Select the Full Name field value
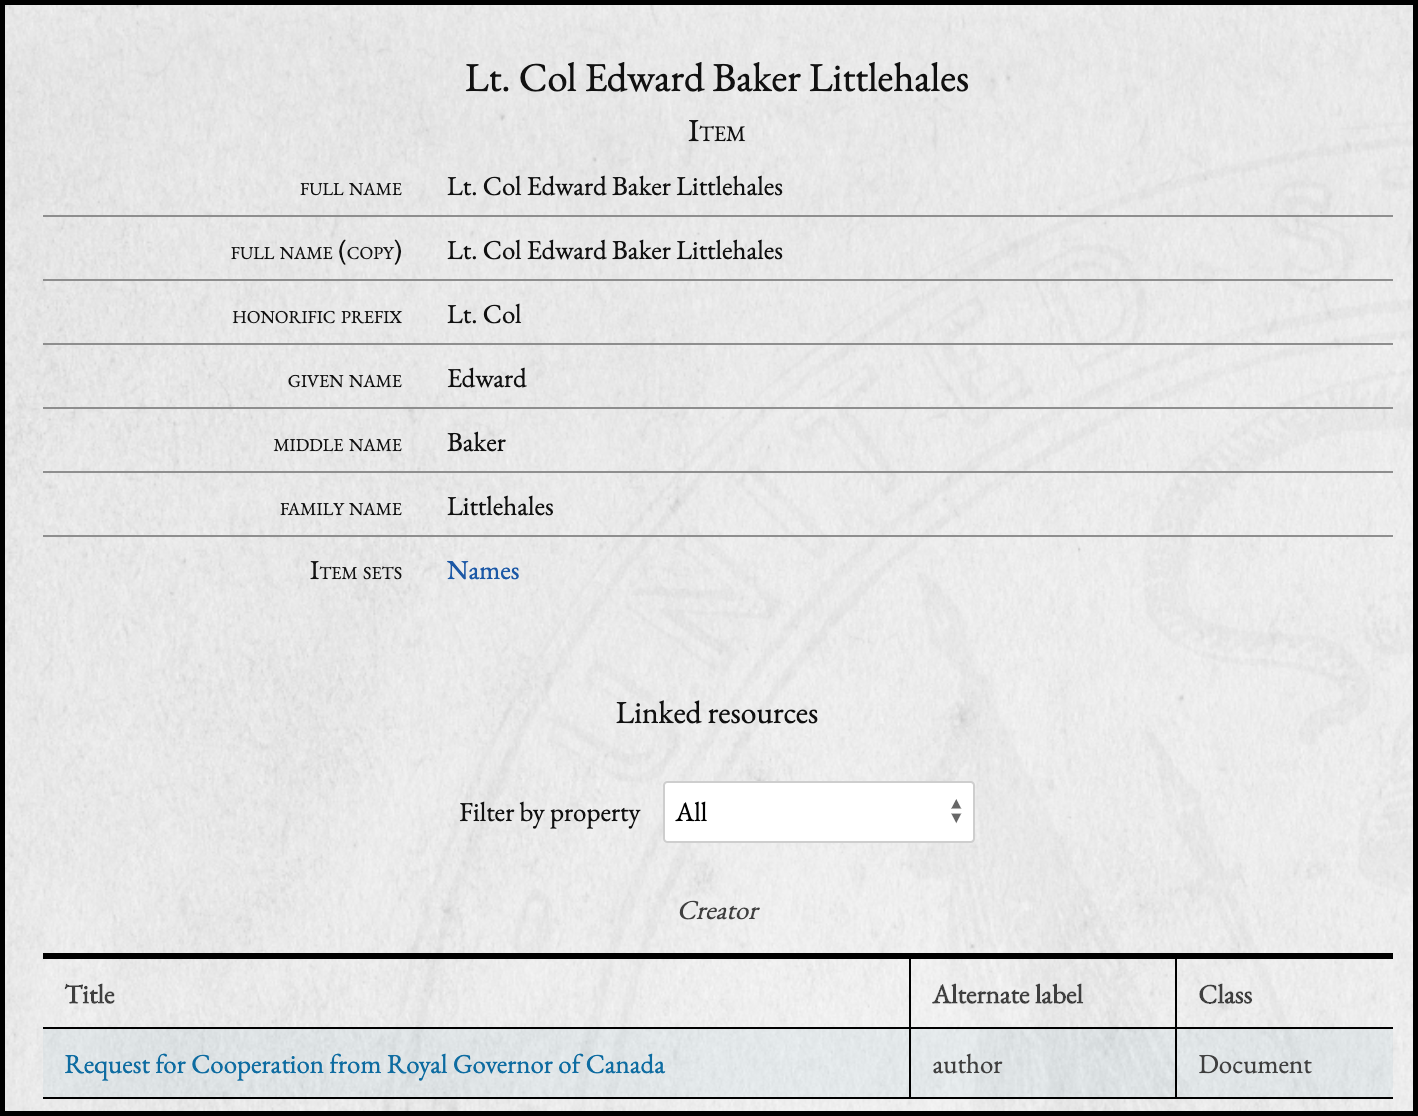1418x1116 pixels. (615, 186)
